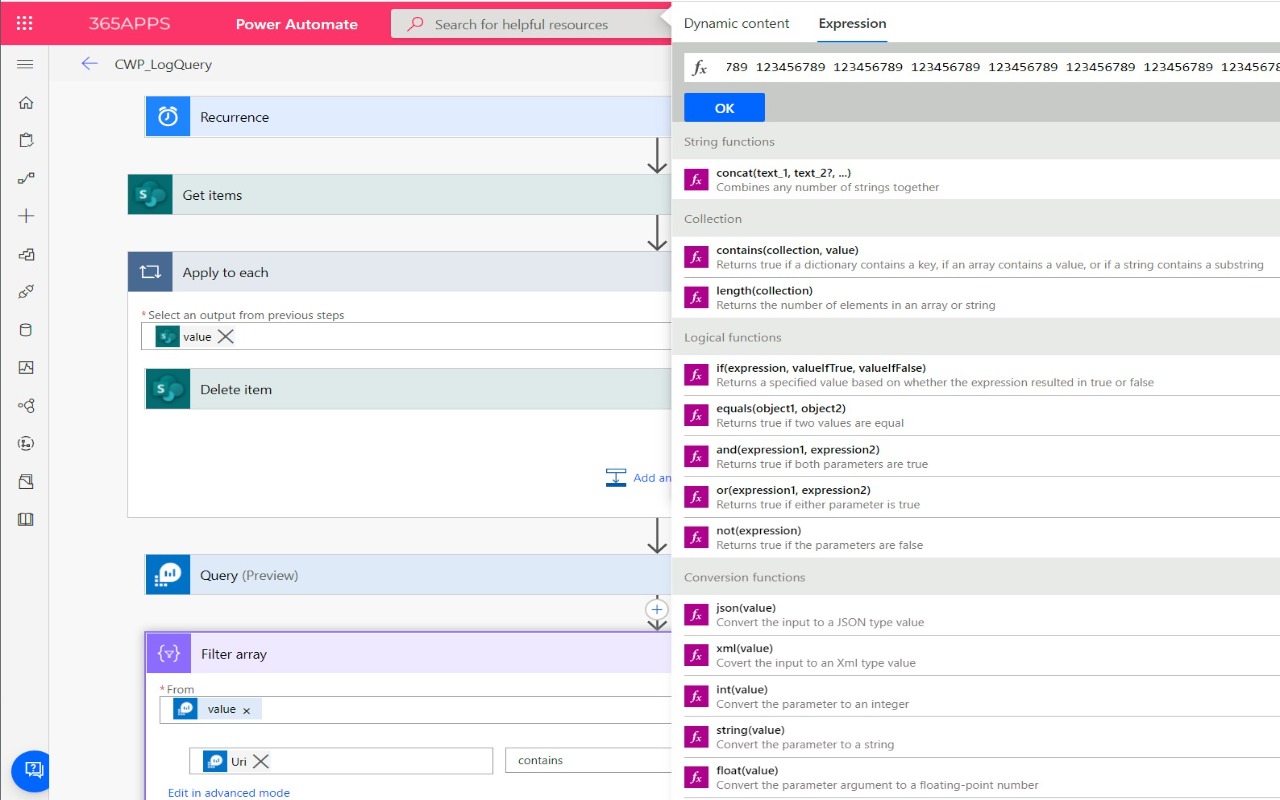
Task: Open Action items clipboard icon
Action: pyautogui.click(x=26, y=140)
